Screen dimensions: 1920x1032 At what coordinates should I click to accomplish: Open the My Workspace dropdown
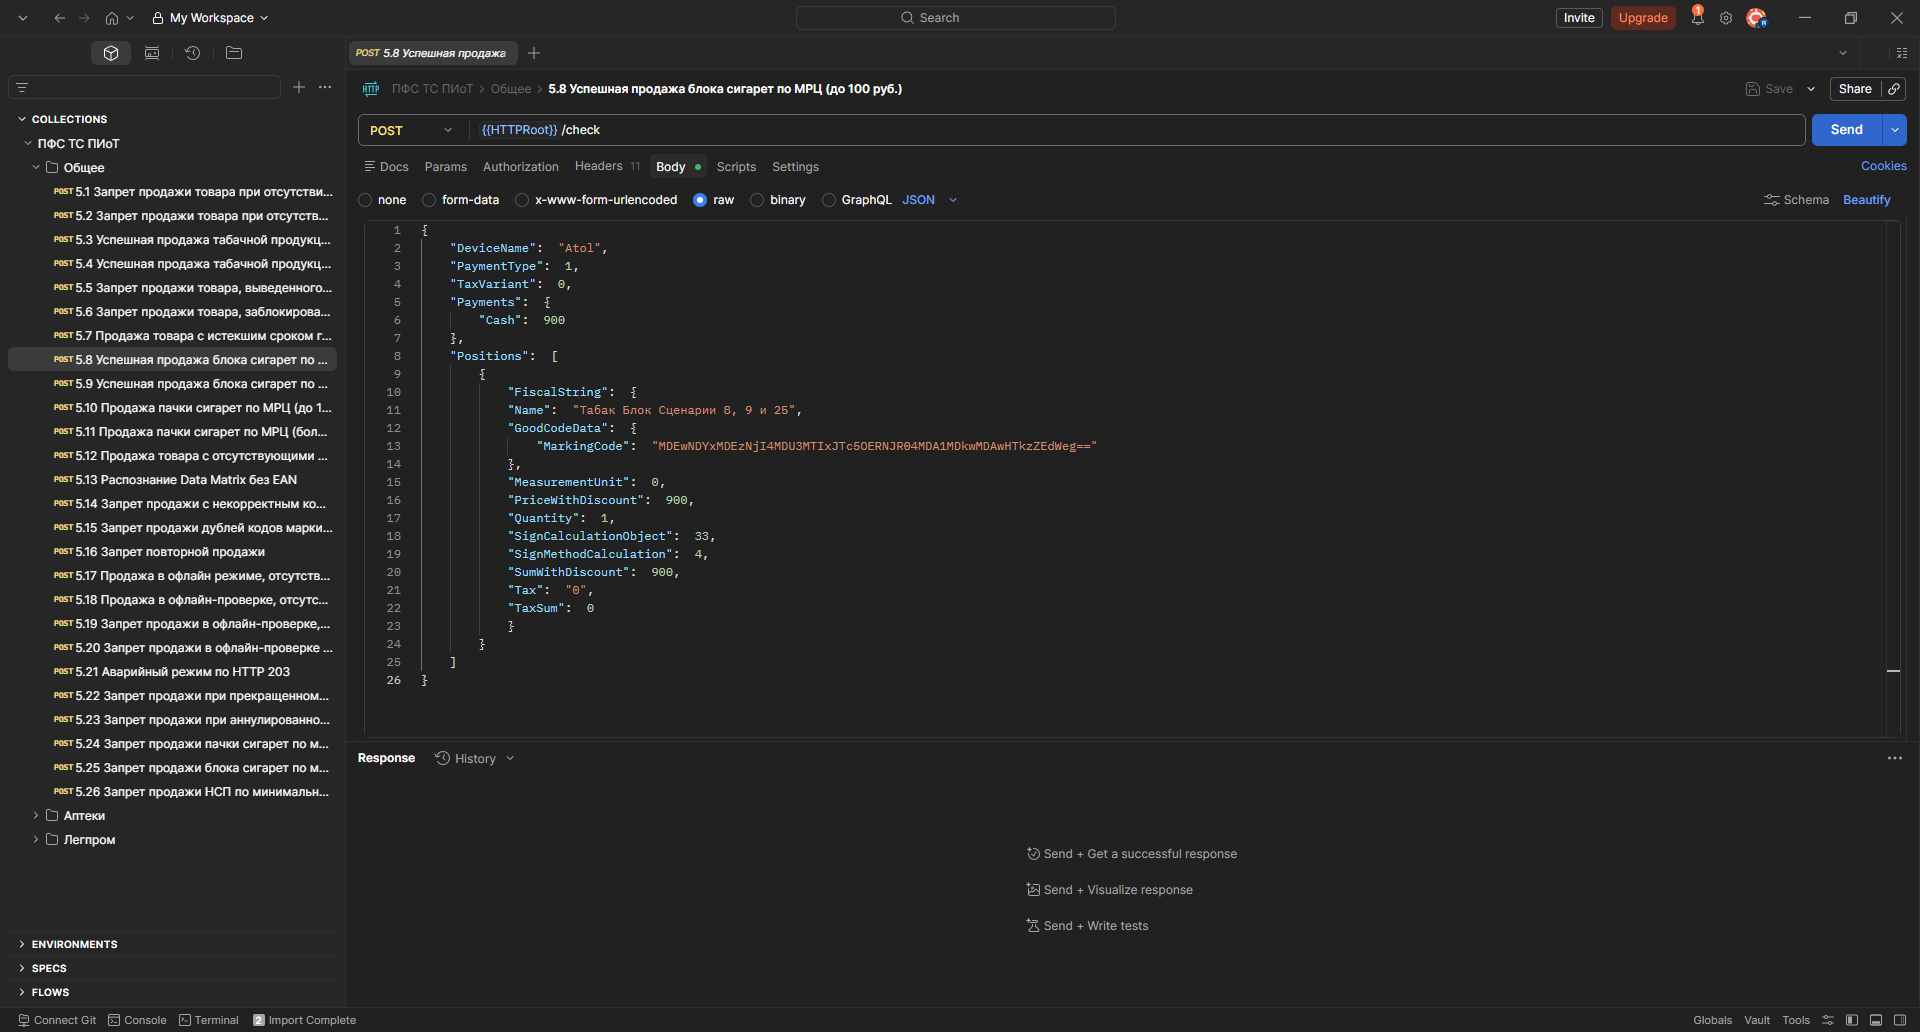pyautogui.click(x=210, y=18)
